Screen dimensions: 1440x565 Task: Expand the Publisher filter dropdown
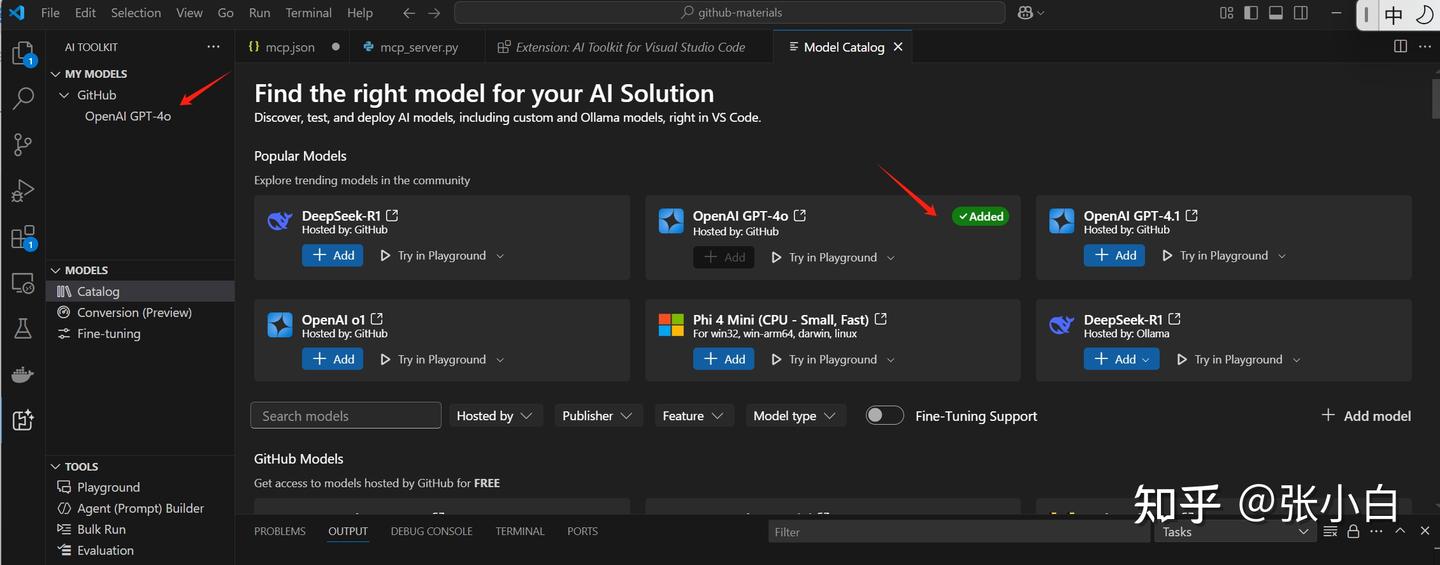click(x=597, y=416)
